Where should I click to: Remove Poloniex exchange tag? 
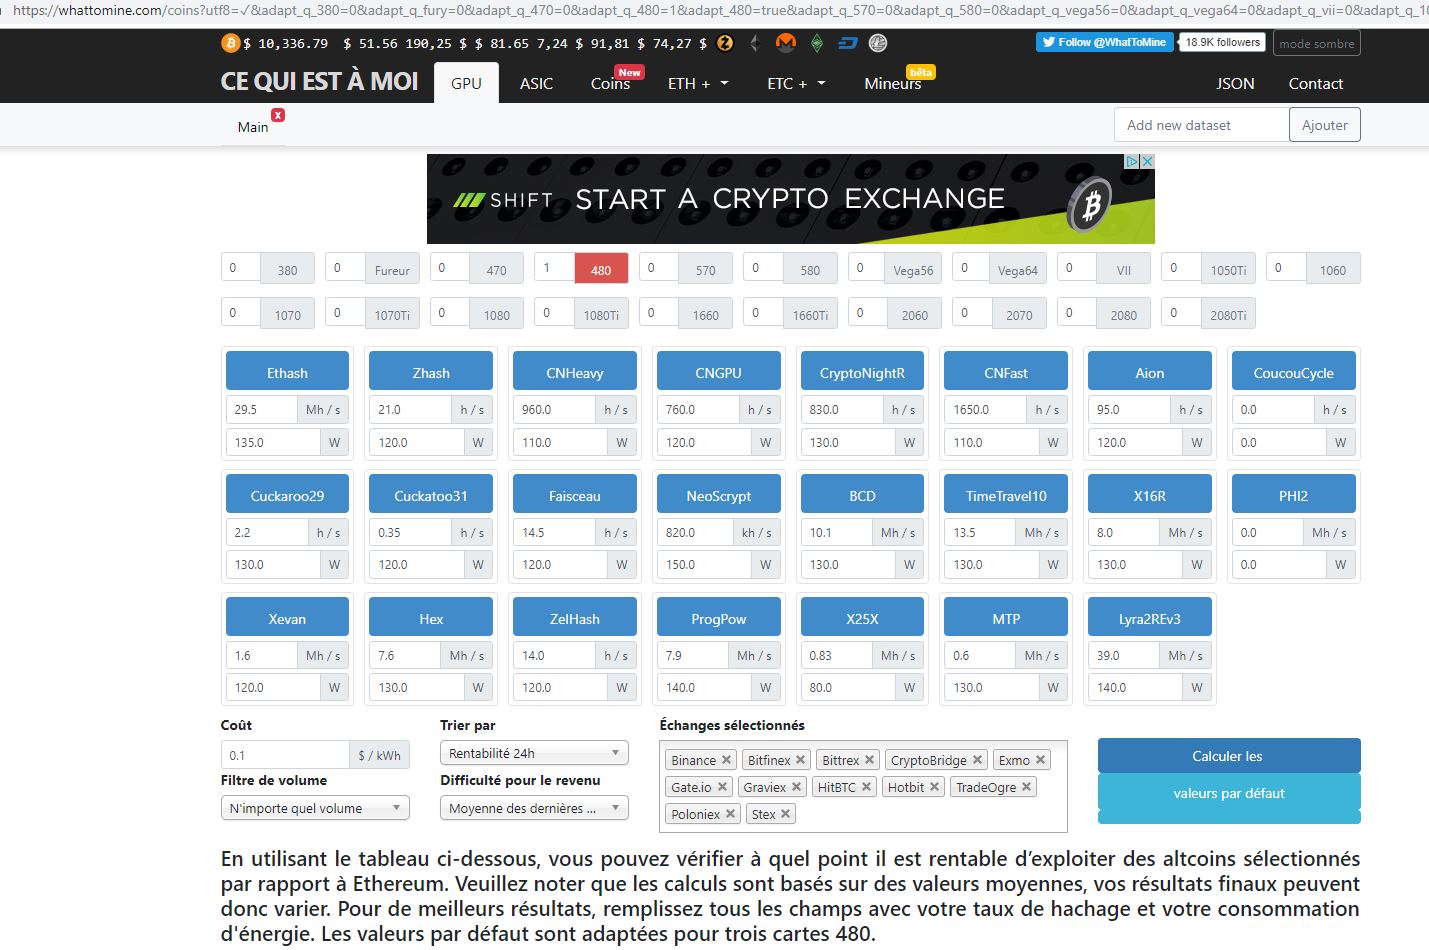pyautogui.click(x=730, y=814)
